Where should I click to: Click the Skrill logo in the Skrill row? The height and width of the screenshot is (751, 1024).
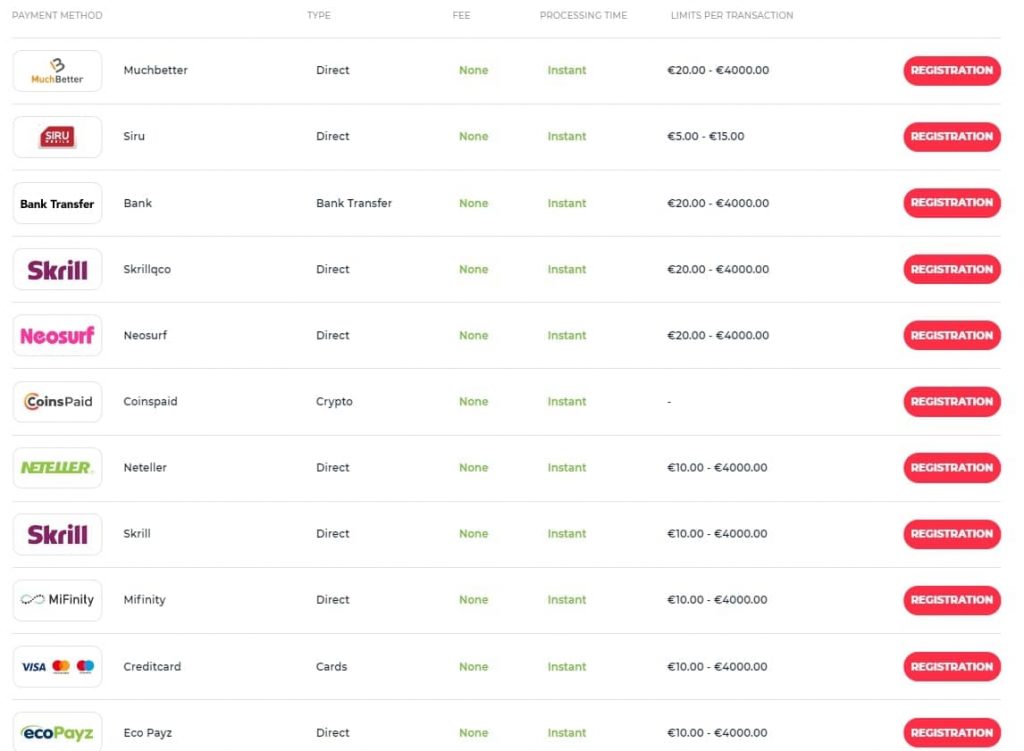[x=57, y=534]
